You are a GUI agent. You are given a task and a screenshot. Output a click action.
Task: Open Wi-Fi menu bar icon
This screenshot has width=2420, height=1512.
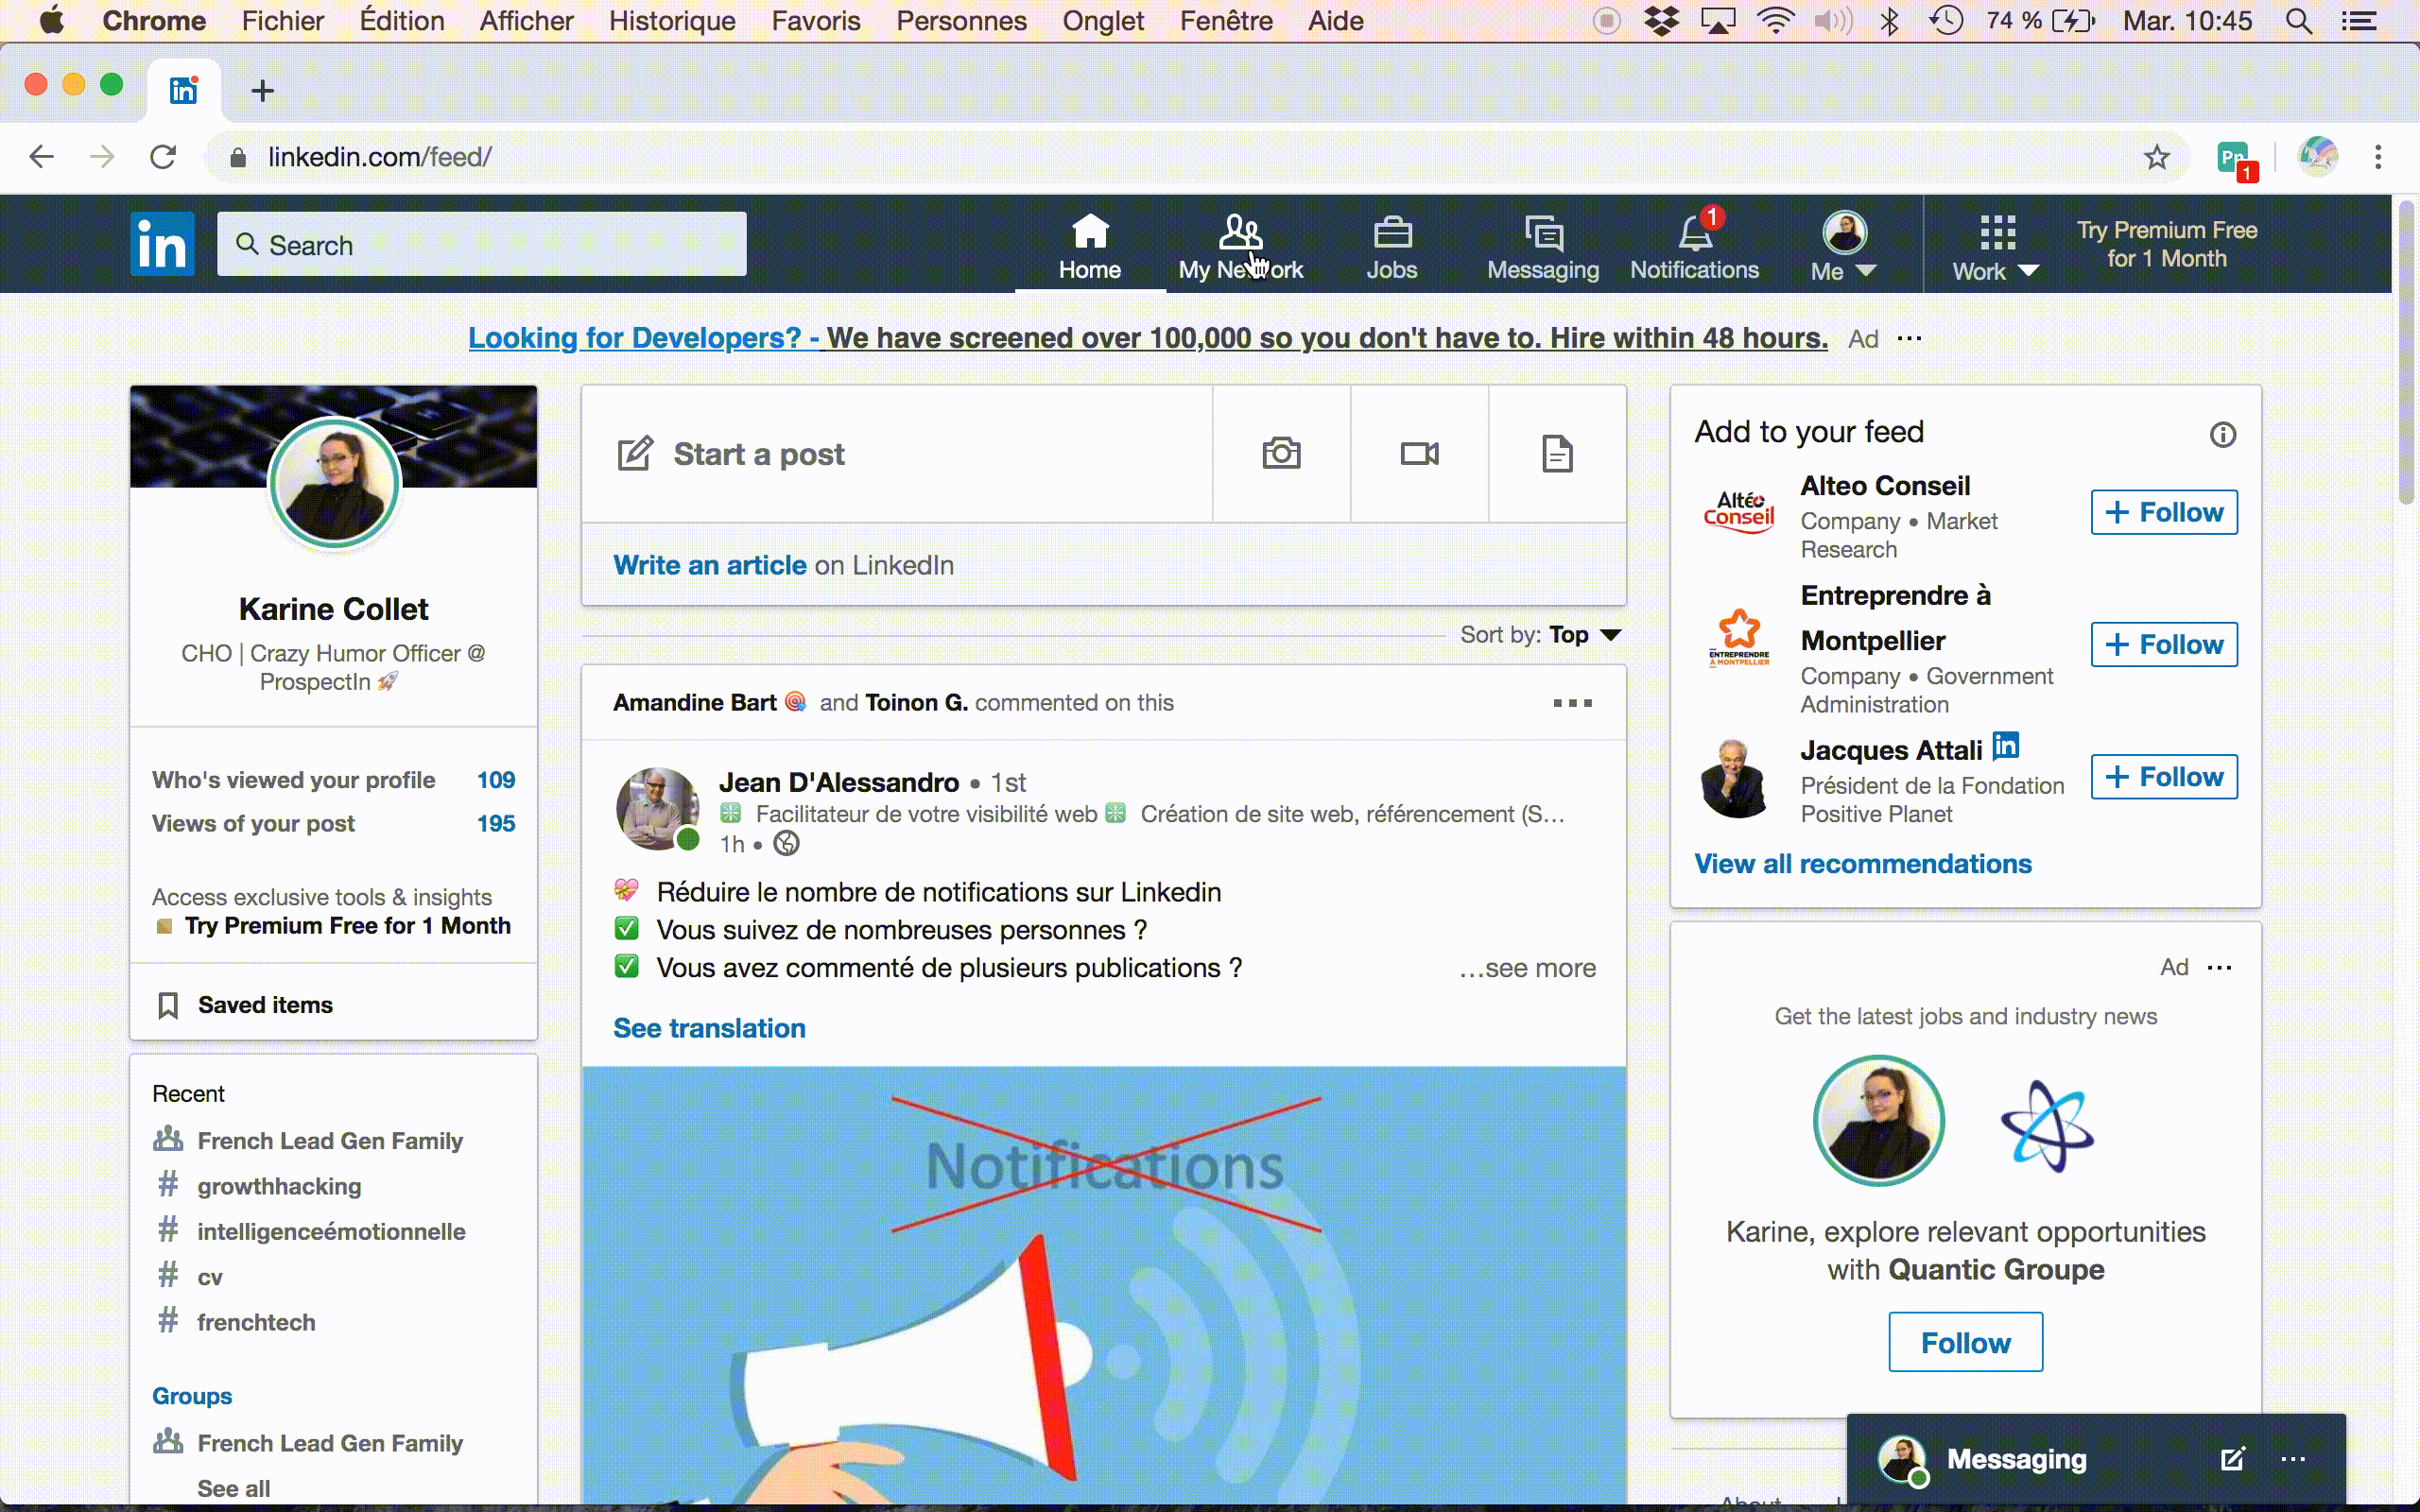point(1776,21)
